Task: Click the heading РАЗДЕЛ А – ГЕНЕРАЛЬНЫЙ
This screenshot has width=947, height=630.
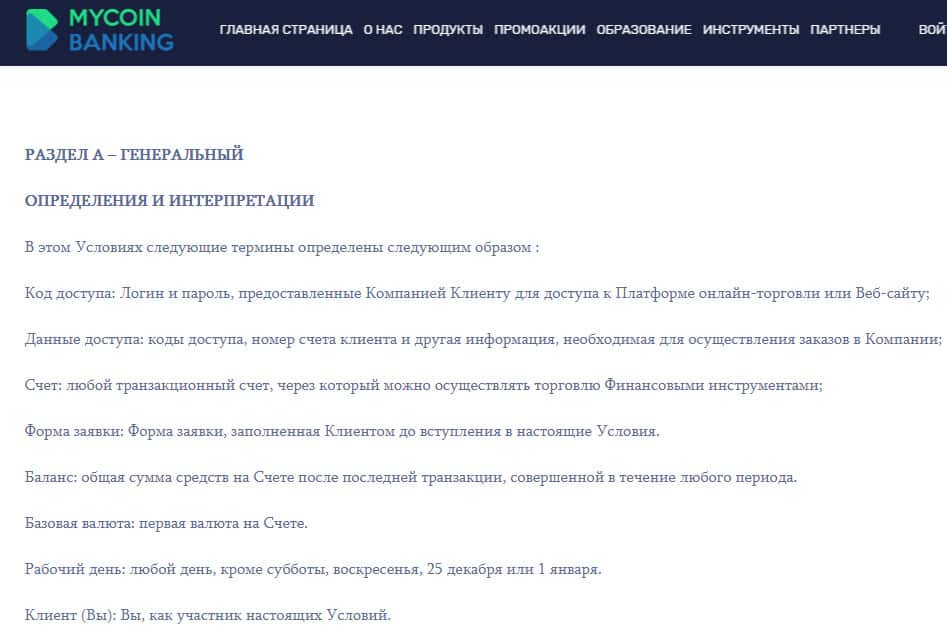Action: pyautogui.click(x=134, y=155)
